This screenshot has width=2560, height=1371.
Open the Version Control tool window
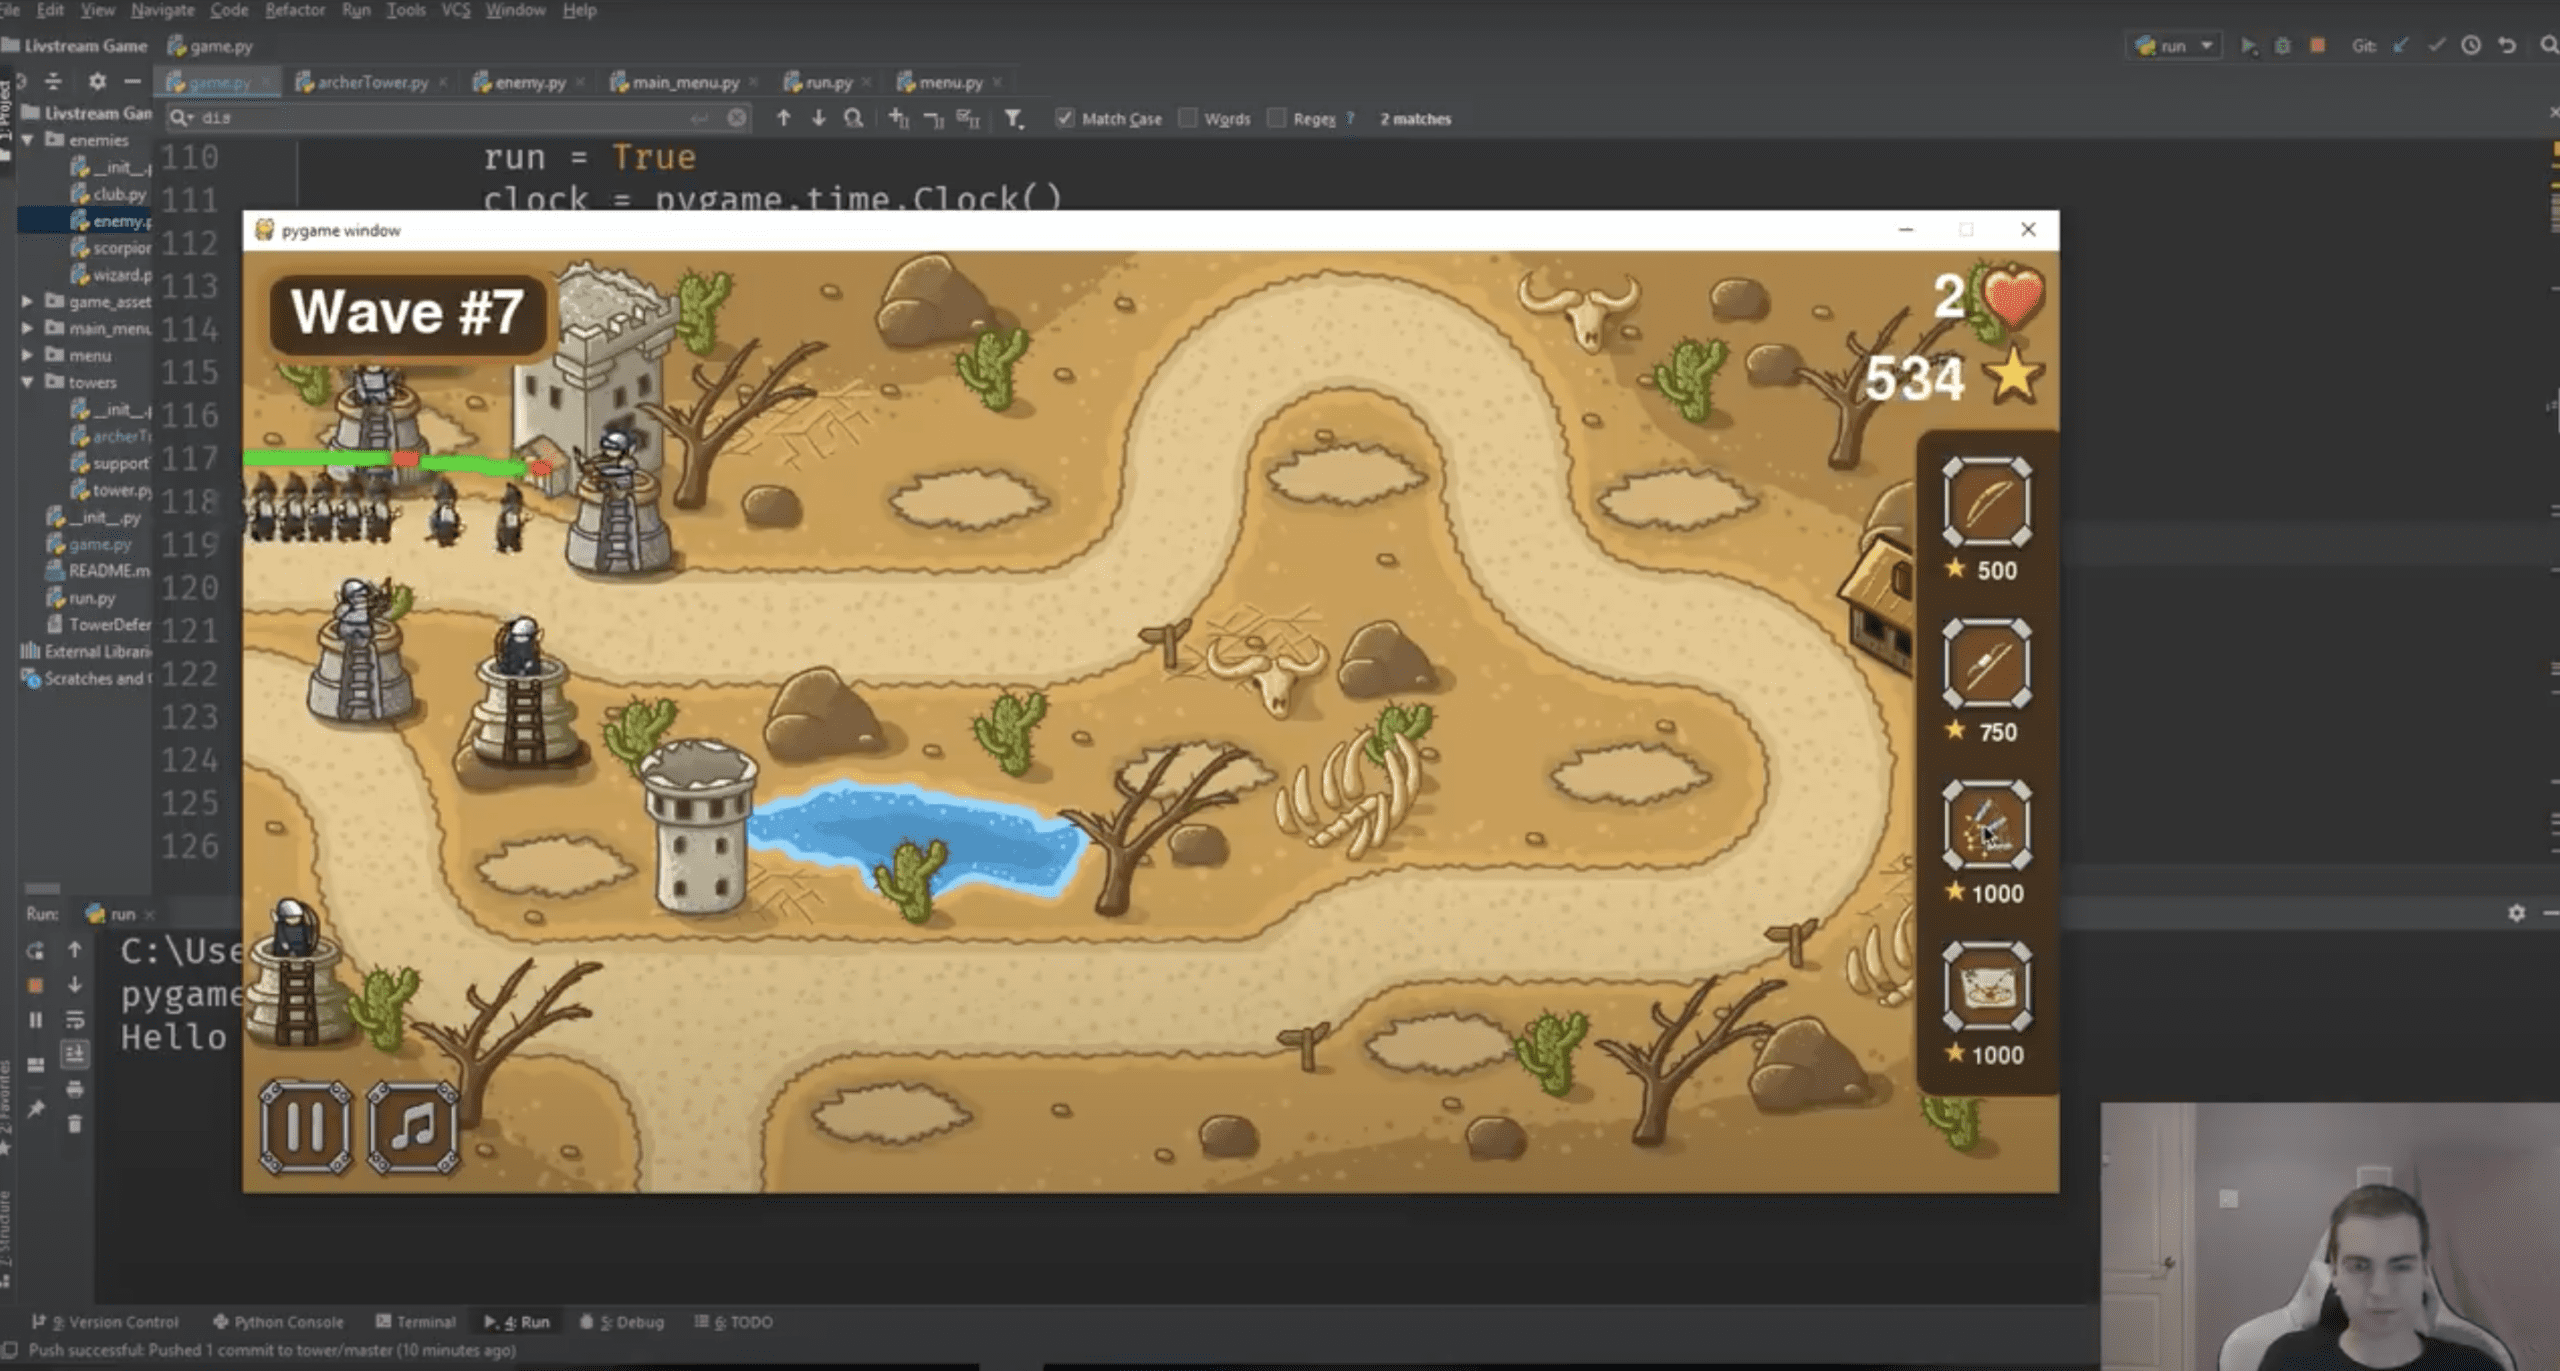pyautogui.click(x=105, y=1322)
